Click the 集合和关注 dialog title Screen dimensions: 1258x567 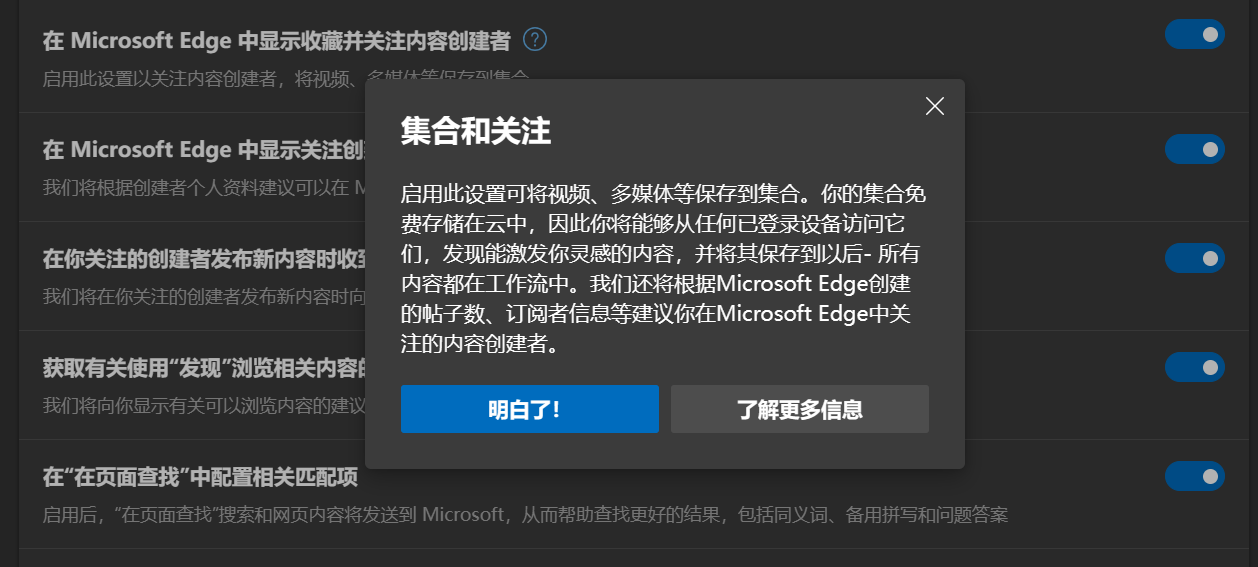476,131
